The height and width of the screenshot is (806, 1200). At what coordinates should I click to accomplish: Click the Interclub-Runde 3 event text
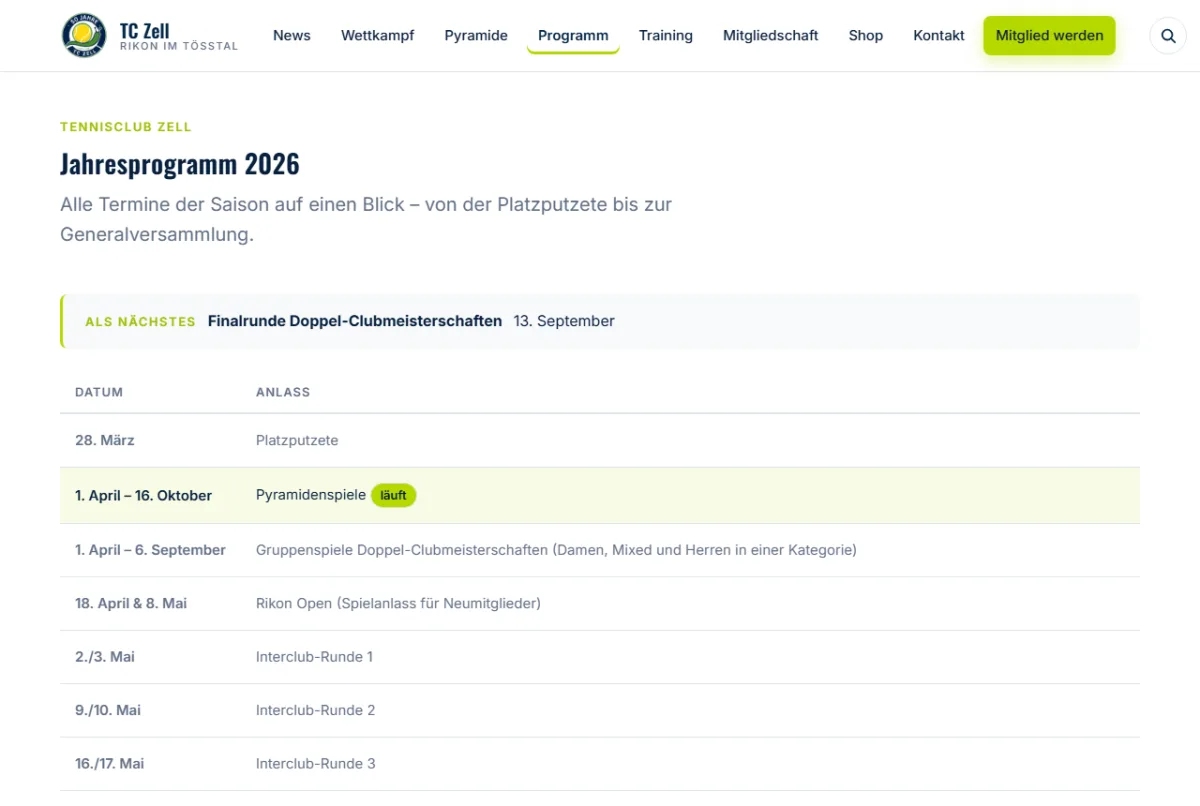click(316, 763)
